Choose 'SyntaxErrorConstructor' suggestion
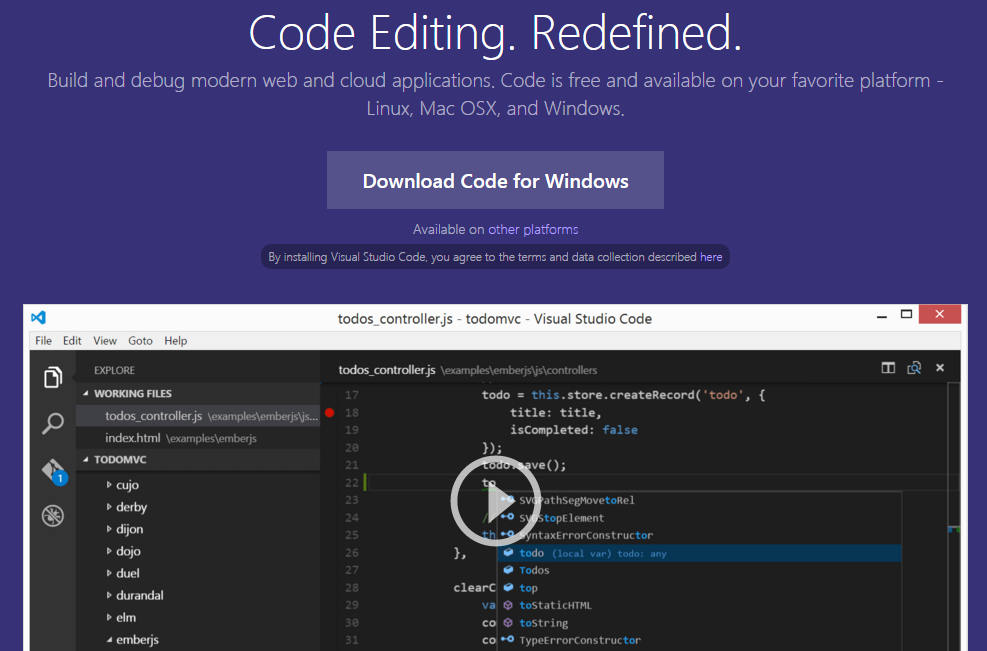987x651 pixels. [699, 536]
